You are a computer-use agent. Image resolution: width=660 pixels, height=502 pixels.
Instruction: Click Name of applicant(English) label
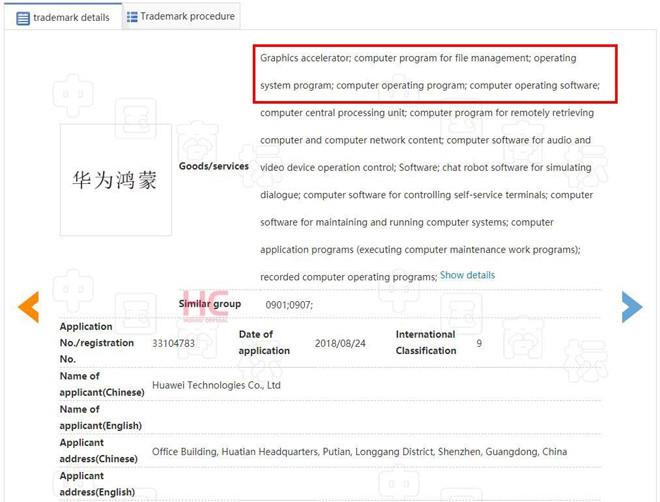101,417
